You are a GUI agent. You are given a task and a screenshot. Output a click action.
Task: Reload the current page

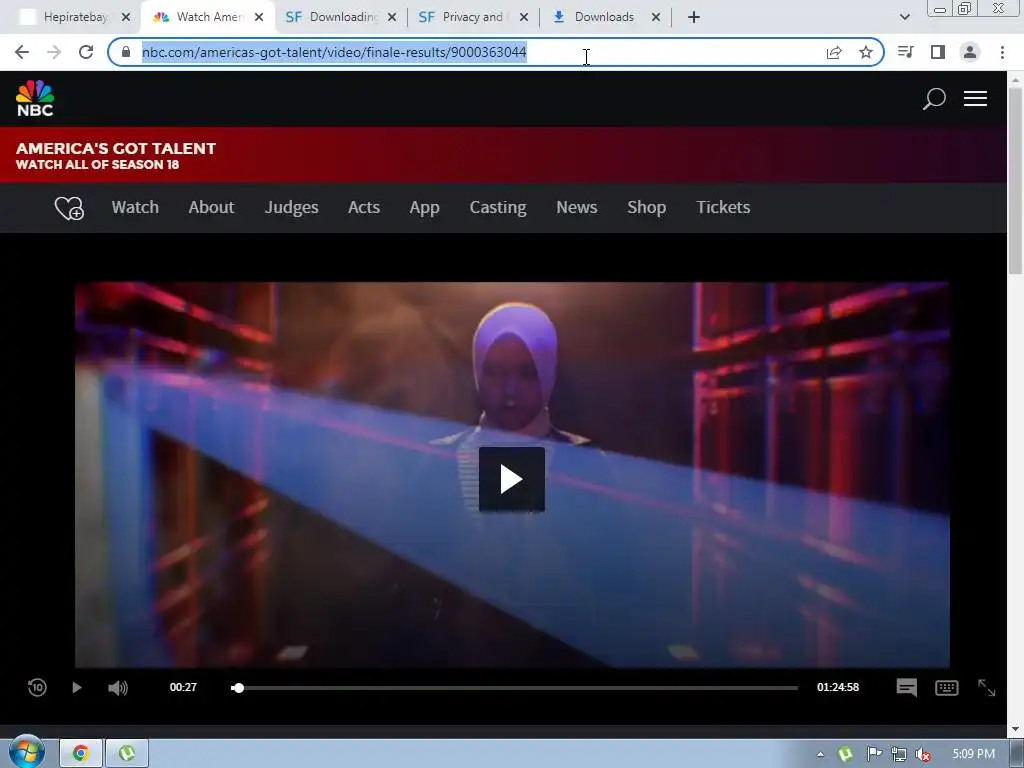86,52
